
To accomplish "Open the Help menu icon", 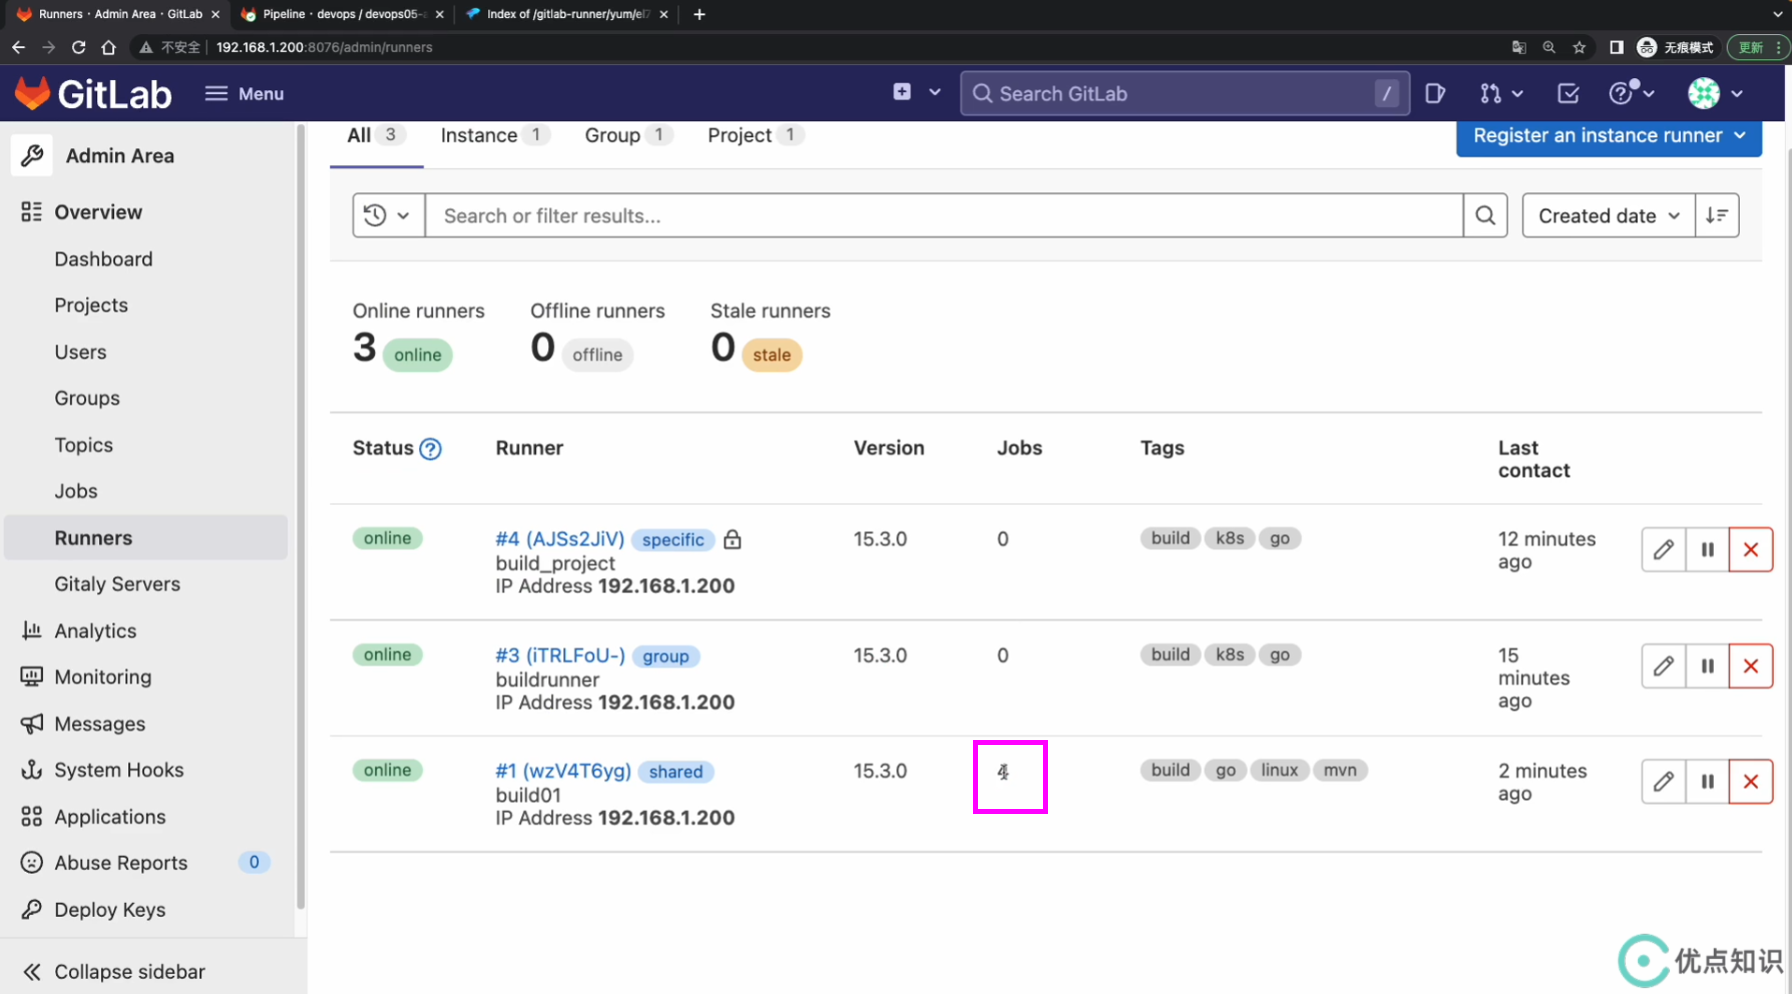I will (x=1631, y=93).
